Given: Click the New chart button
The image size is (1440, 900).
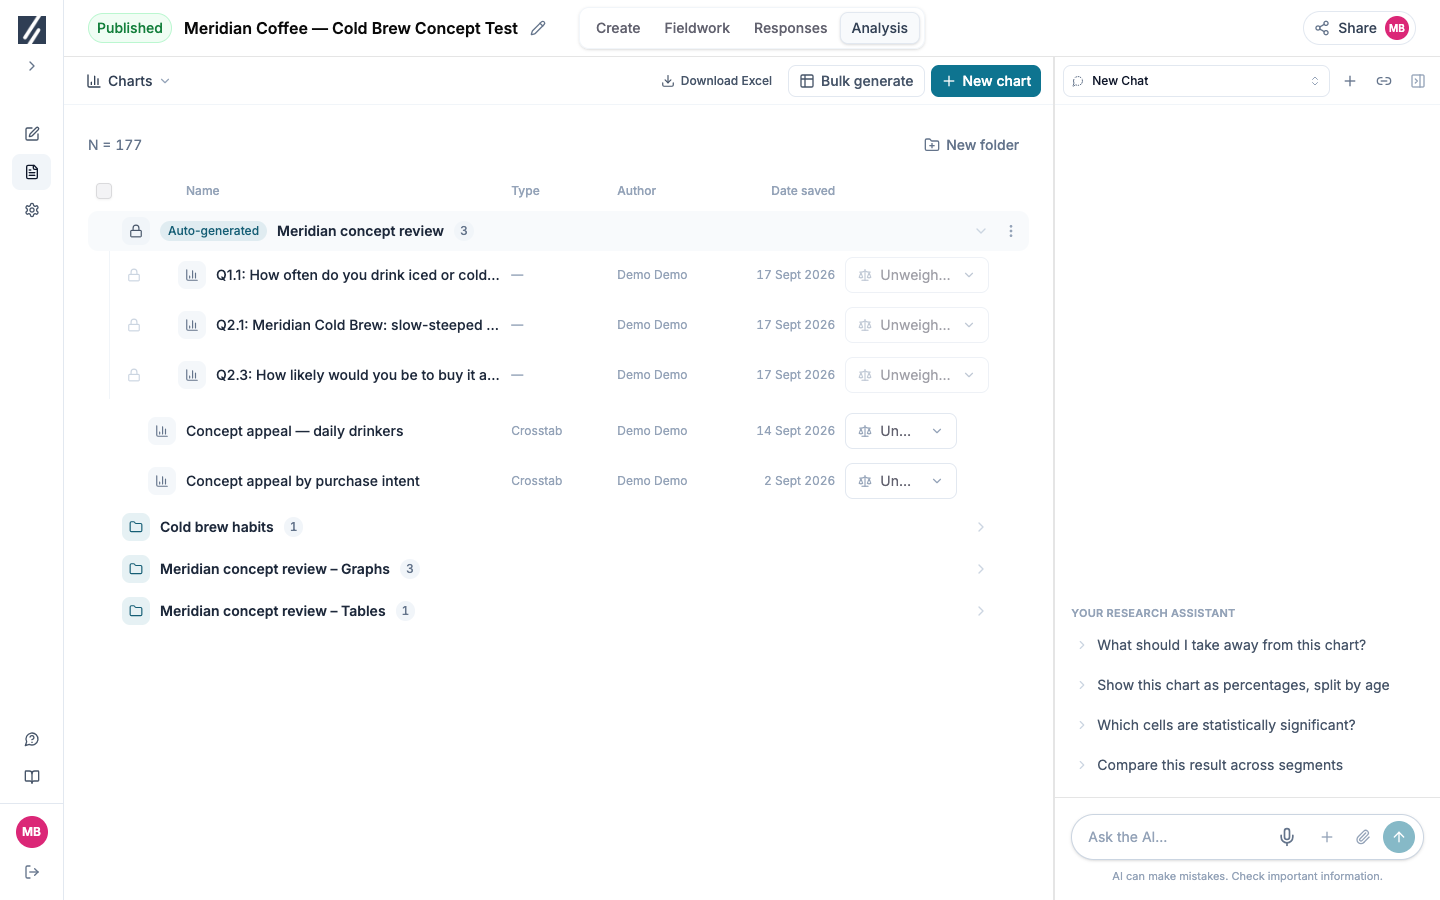Looking at the screenshot, I should pyautogui.click(x=986, y=81).
